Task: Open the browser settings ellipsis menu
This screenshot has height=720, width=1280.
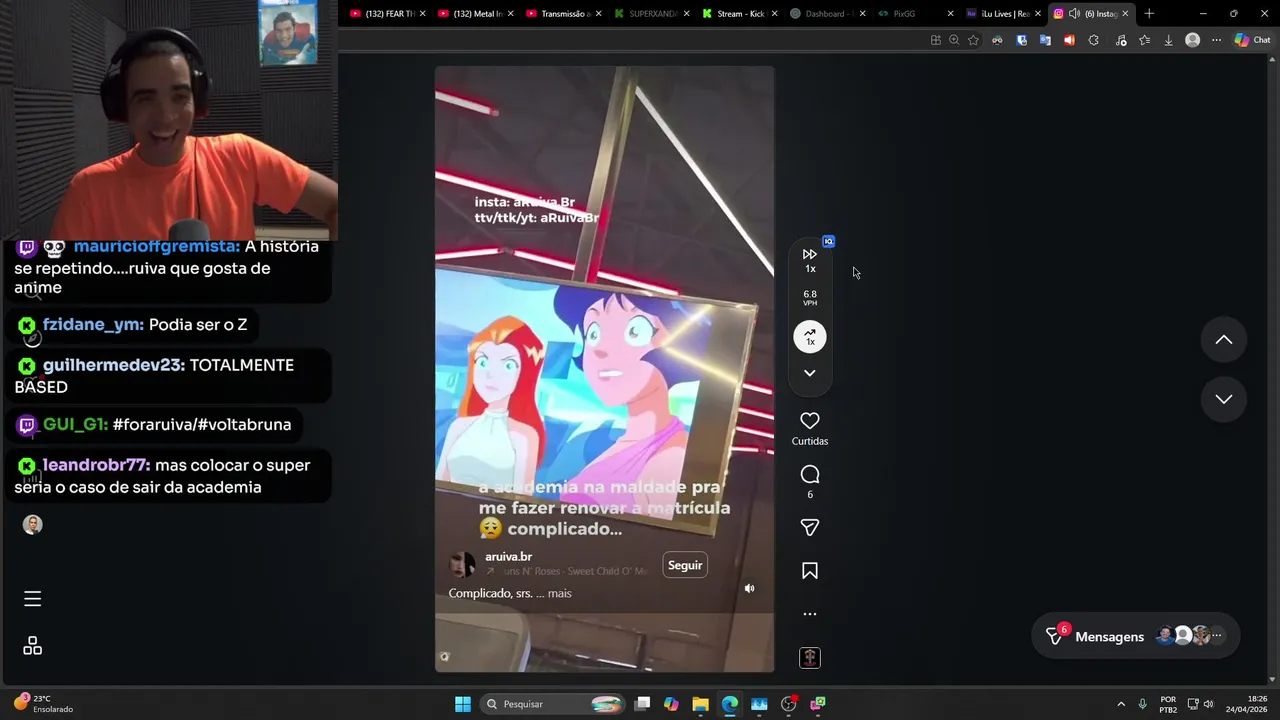Action: (x=1216, y=40)
